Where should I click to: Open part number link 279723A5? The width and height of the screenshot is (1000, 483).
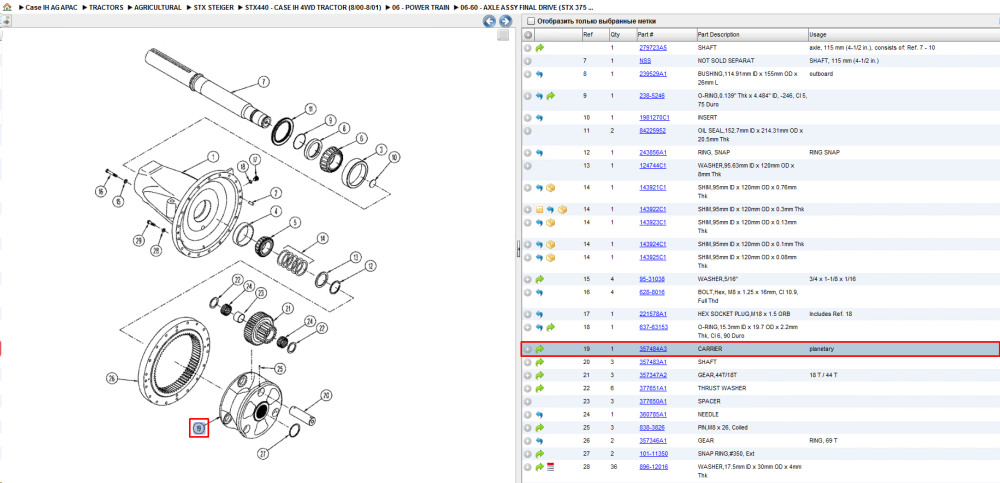click(x=652, y=48)
